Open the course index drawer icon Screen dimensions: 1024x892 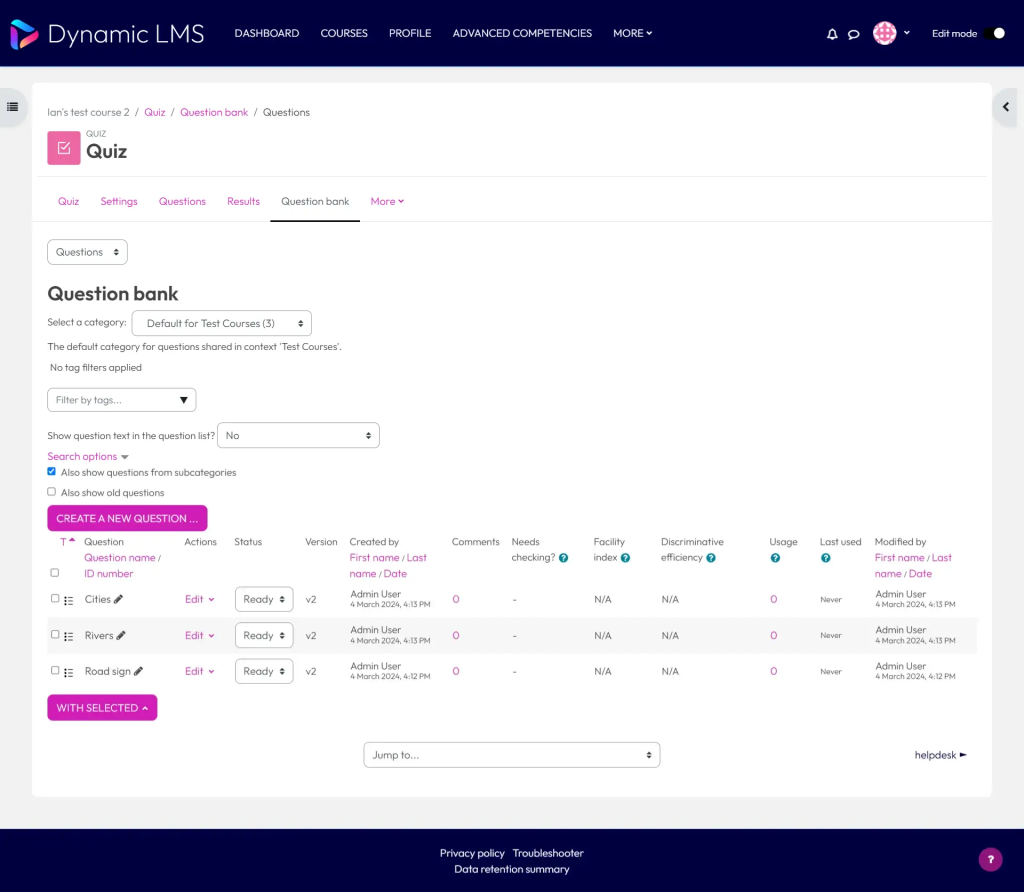click(12, 106)
